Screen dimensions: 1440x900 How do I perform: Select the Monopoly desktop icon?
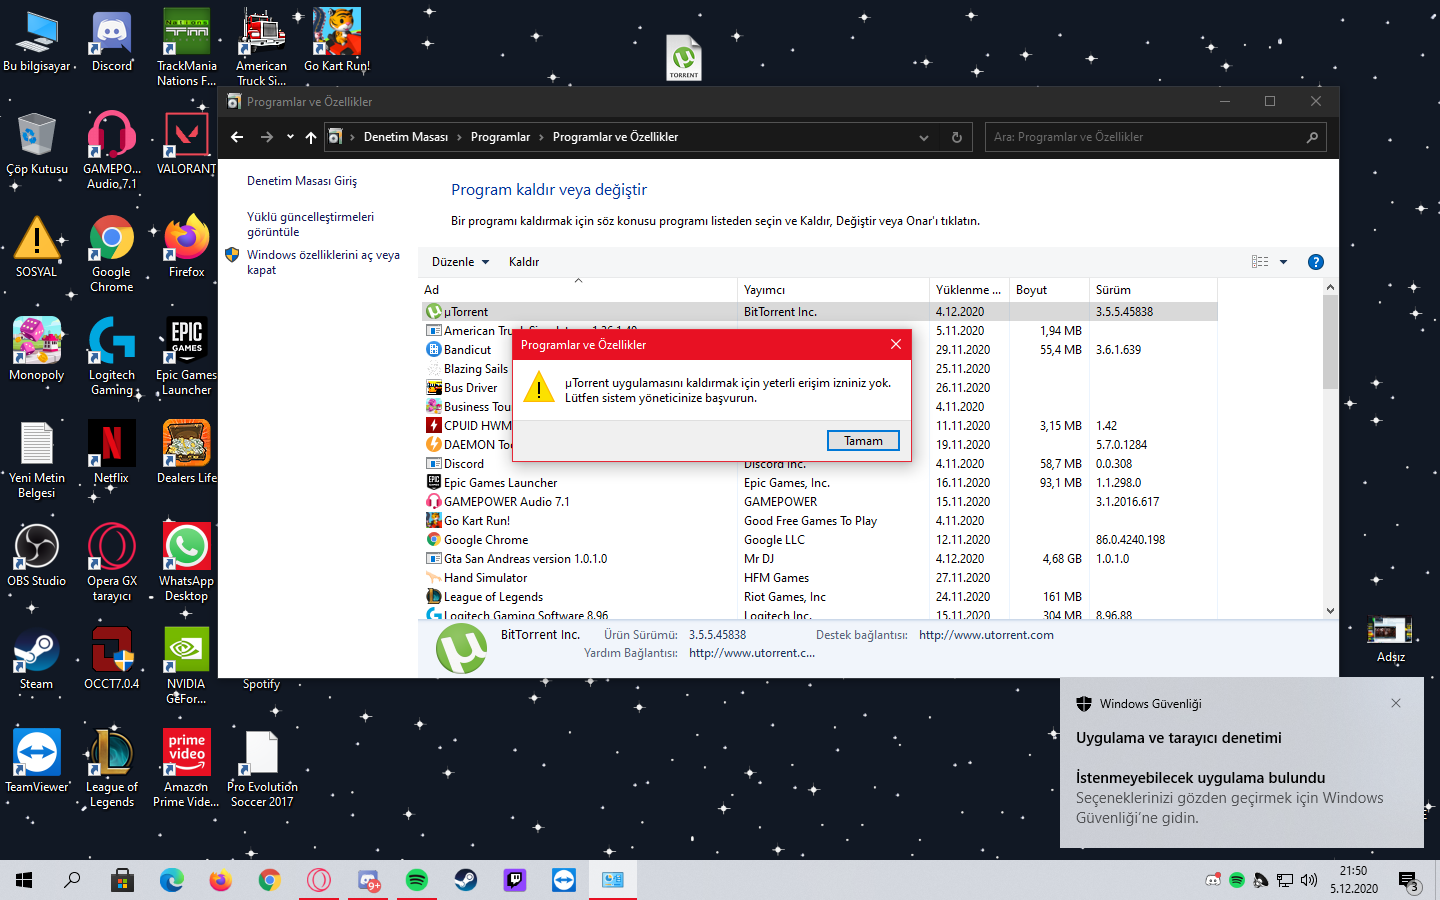pos(37,350)
